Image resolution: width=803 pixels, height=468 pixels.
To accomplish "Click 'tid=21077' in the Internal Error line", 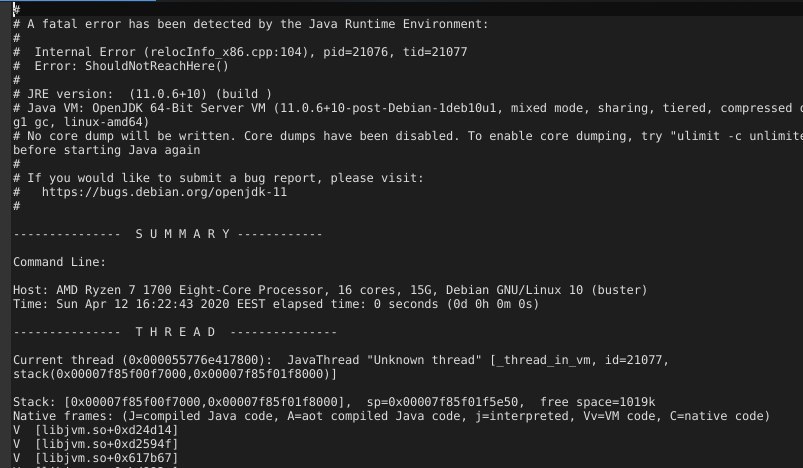I will click(435, 52).
